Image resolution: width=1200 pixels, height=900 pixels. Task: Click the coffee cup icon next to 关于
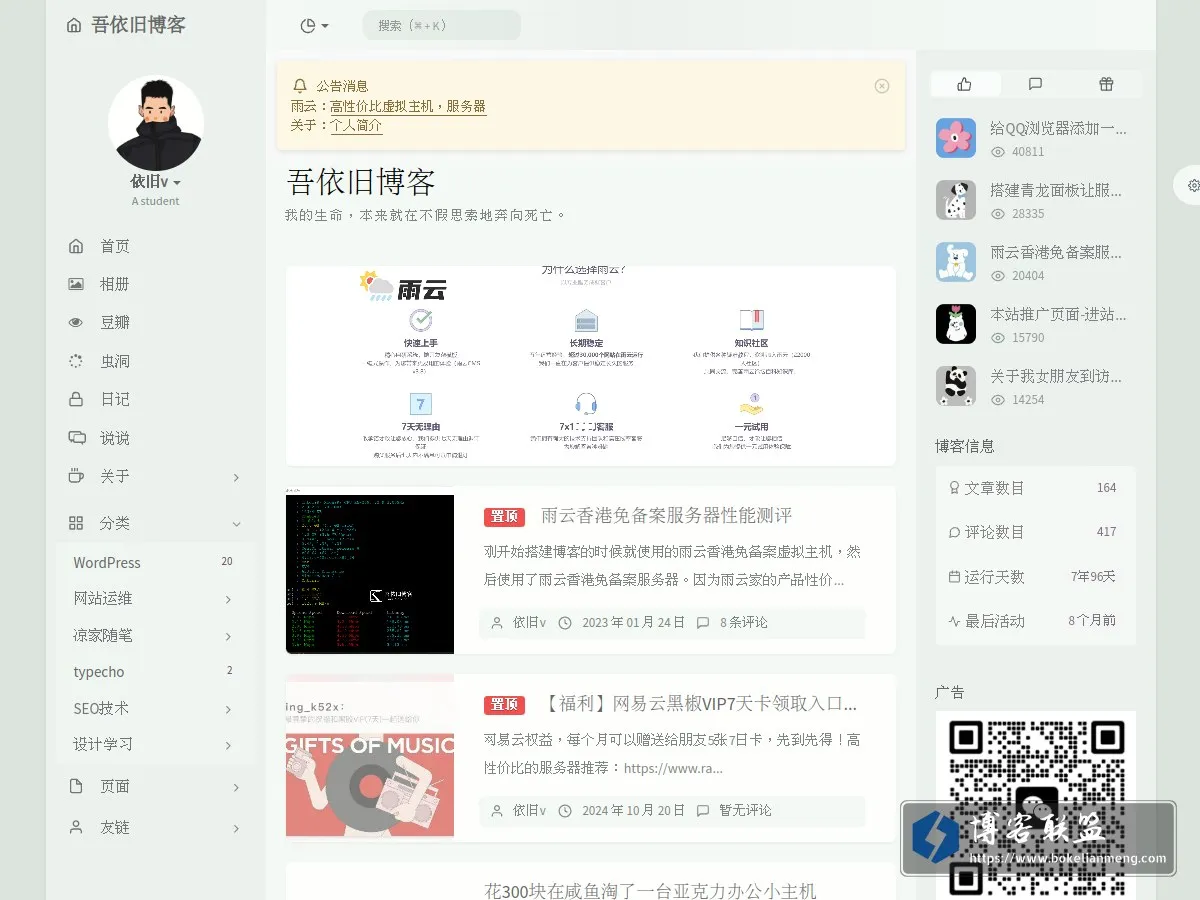pos(76,476)
